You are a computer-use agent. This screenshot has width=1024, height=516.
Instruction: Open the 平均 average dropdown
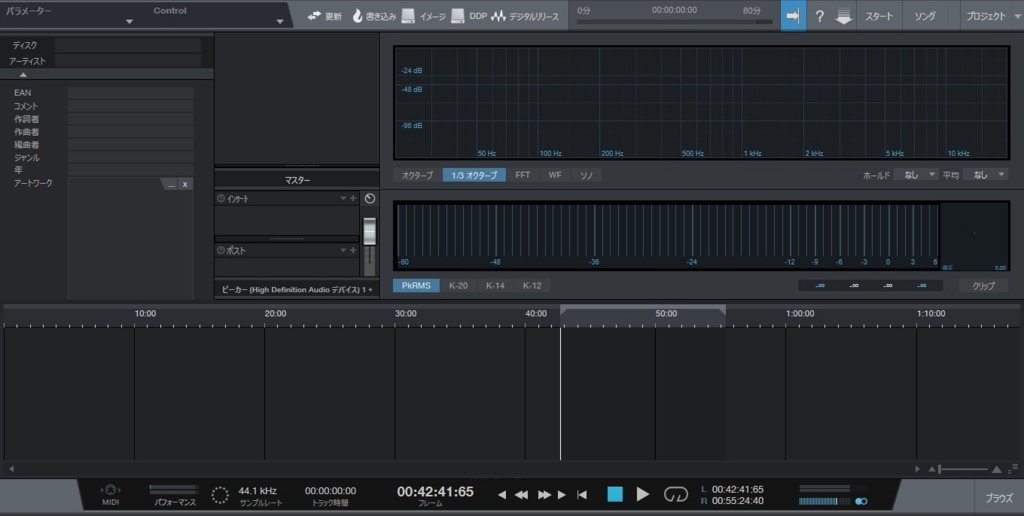(x=985, y=175)
